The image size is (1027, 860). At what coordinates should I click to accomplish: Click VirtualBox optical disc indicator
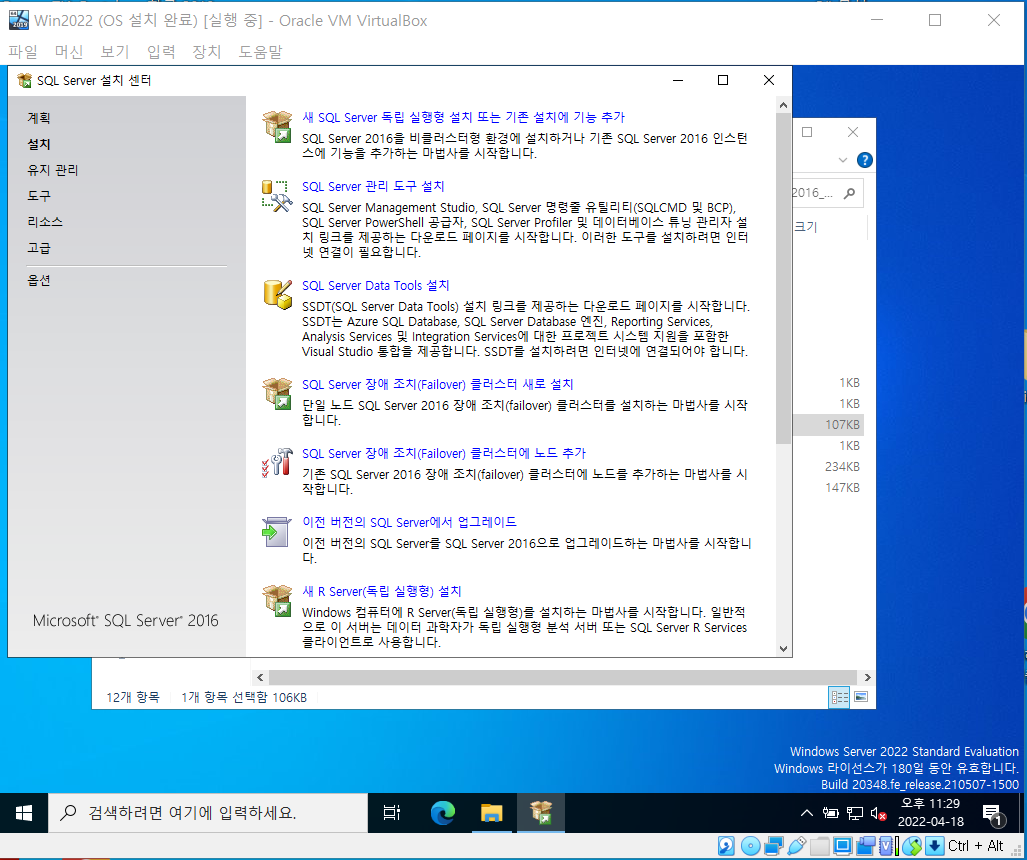(x=750, y=846)
